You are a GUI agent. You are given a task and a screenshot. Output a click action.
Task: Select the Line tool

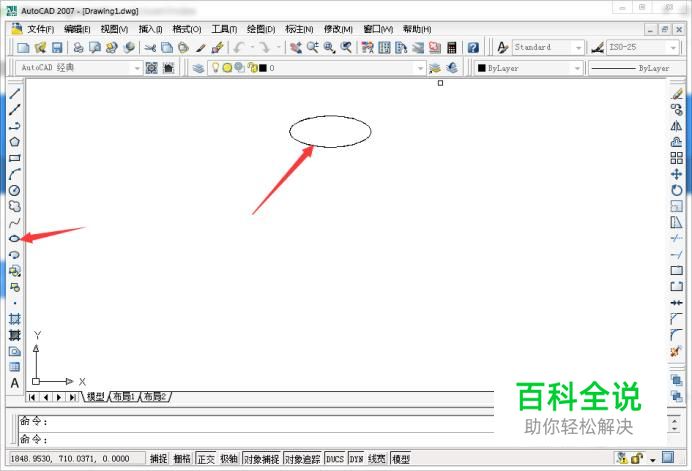[15, 93]
